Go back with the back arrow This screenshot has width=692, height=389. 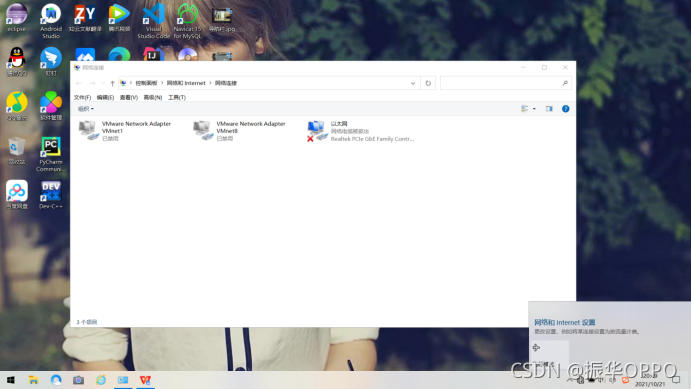point(79,83)
